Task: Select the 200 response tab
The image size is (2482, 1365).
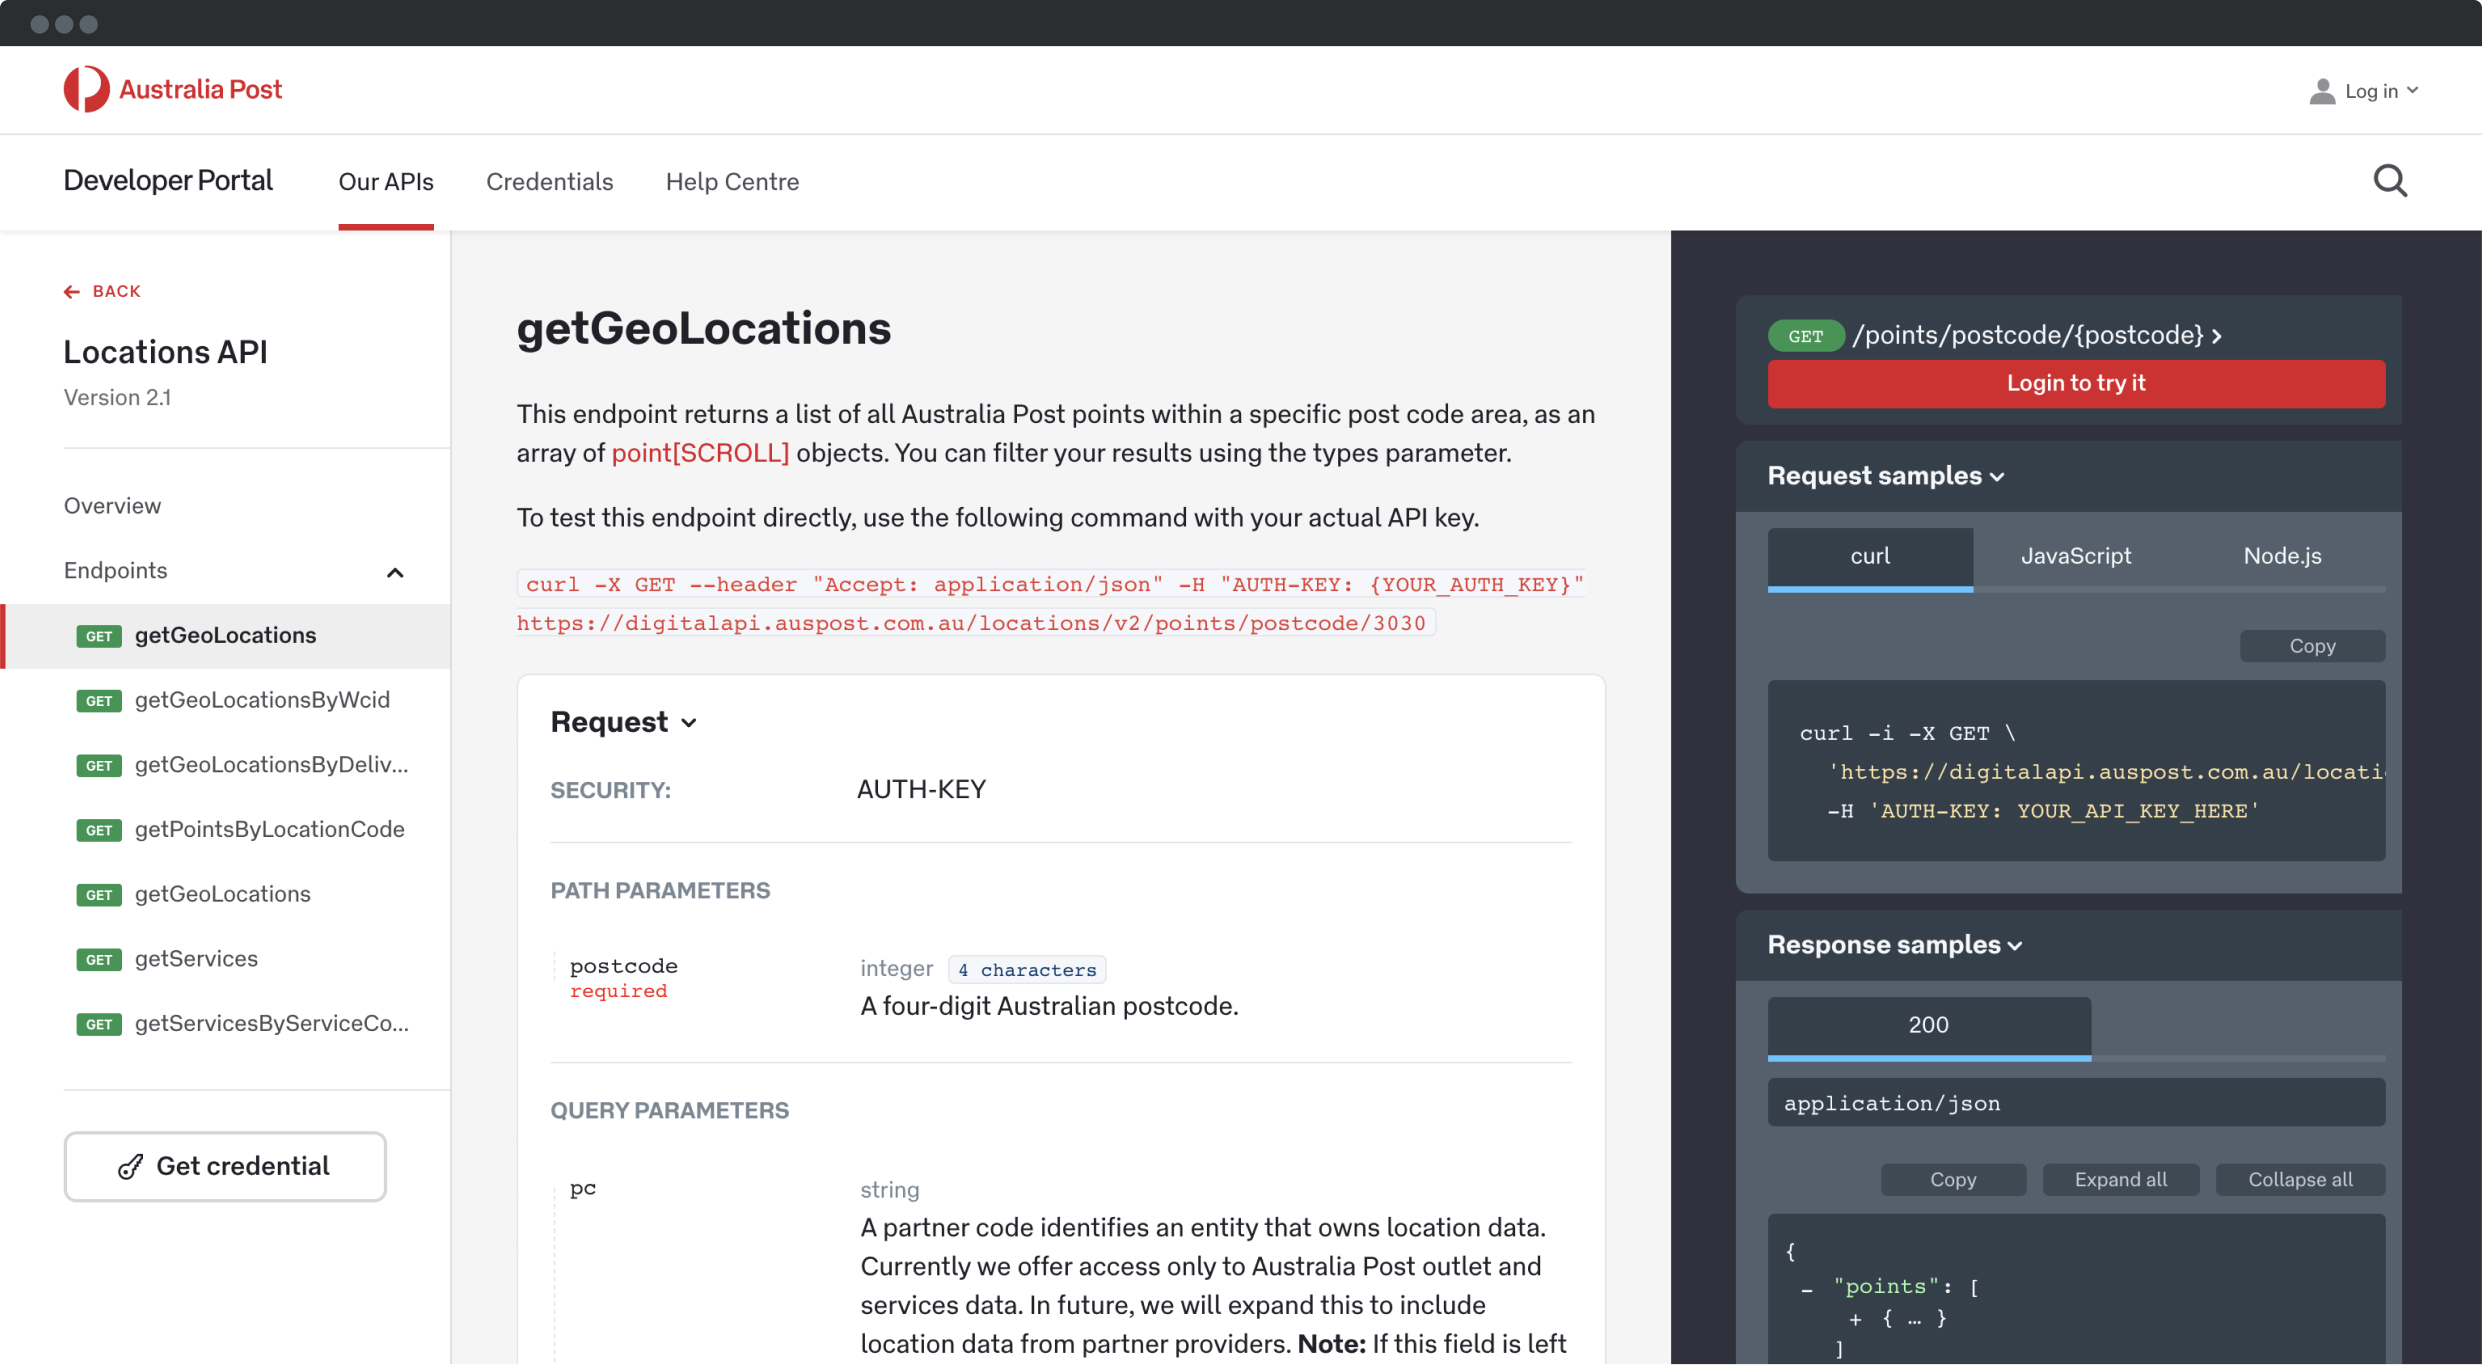Action: point(1929,1025)
